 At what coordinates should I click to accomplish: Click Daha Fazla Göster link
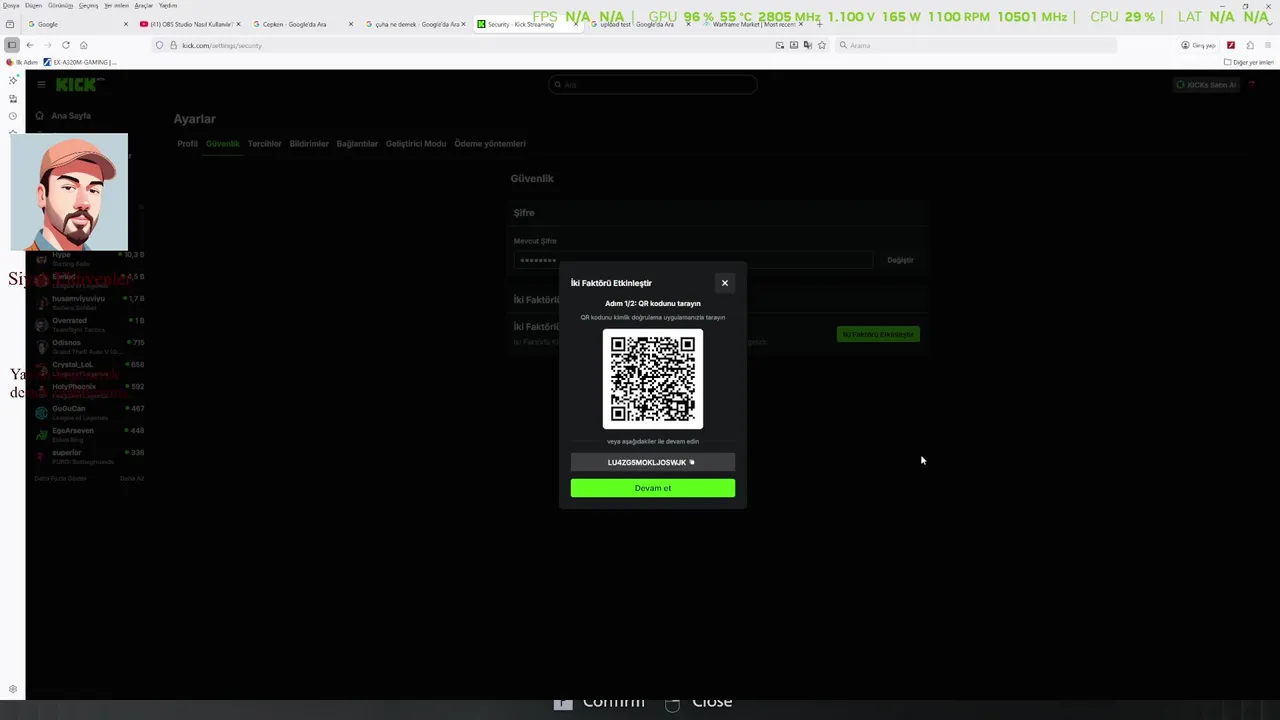[61, 478]
